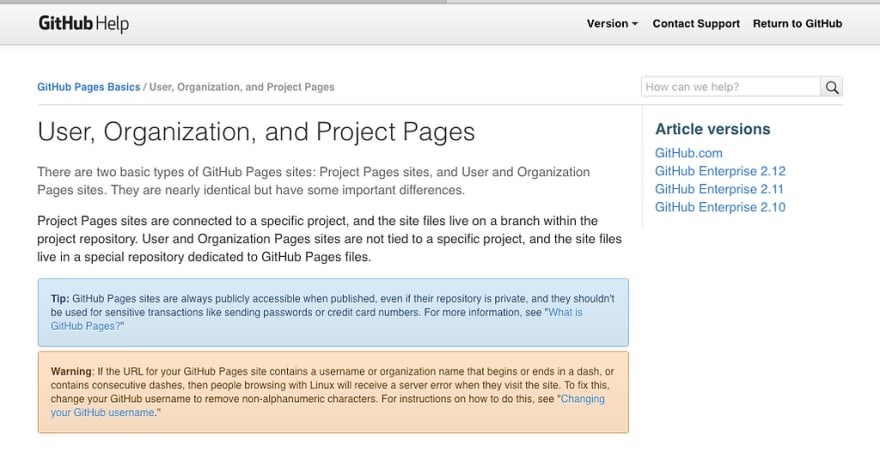The height and width of the screenshot is (452, 880).
Task: Focus the 'How can we help?' search field
Action: point(731,87)
